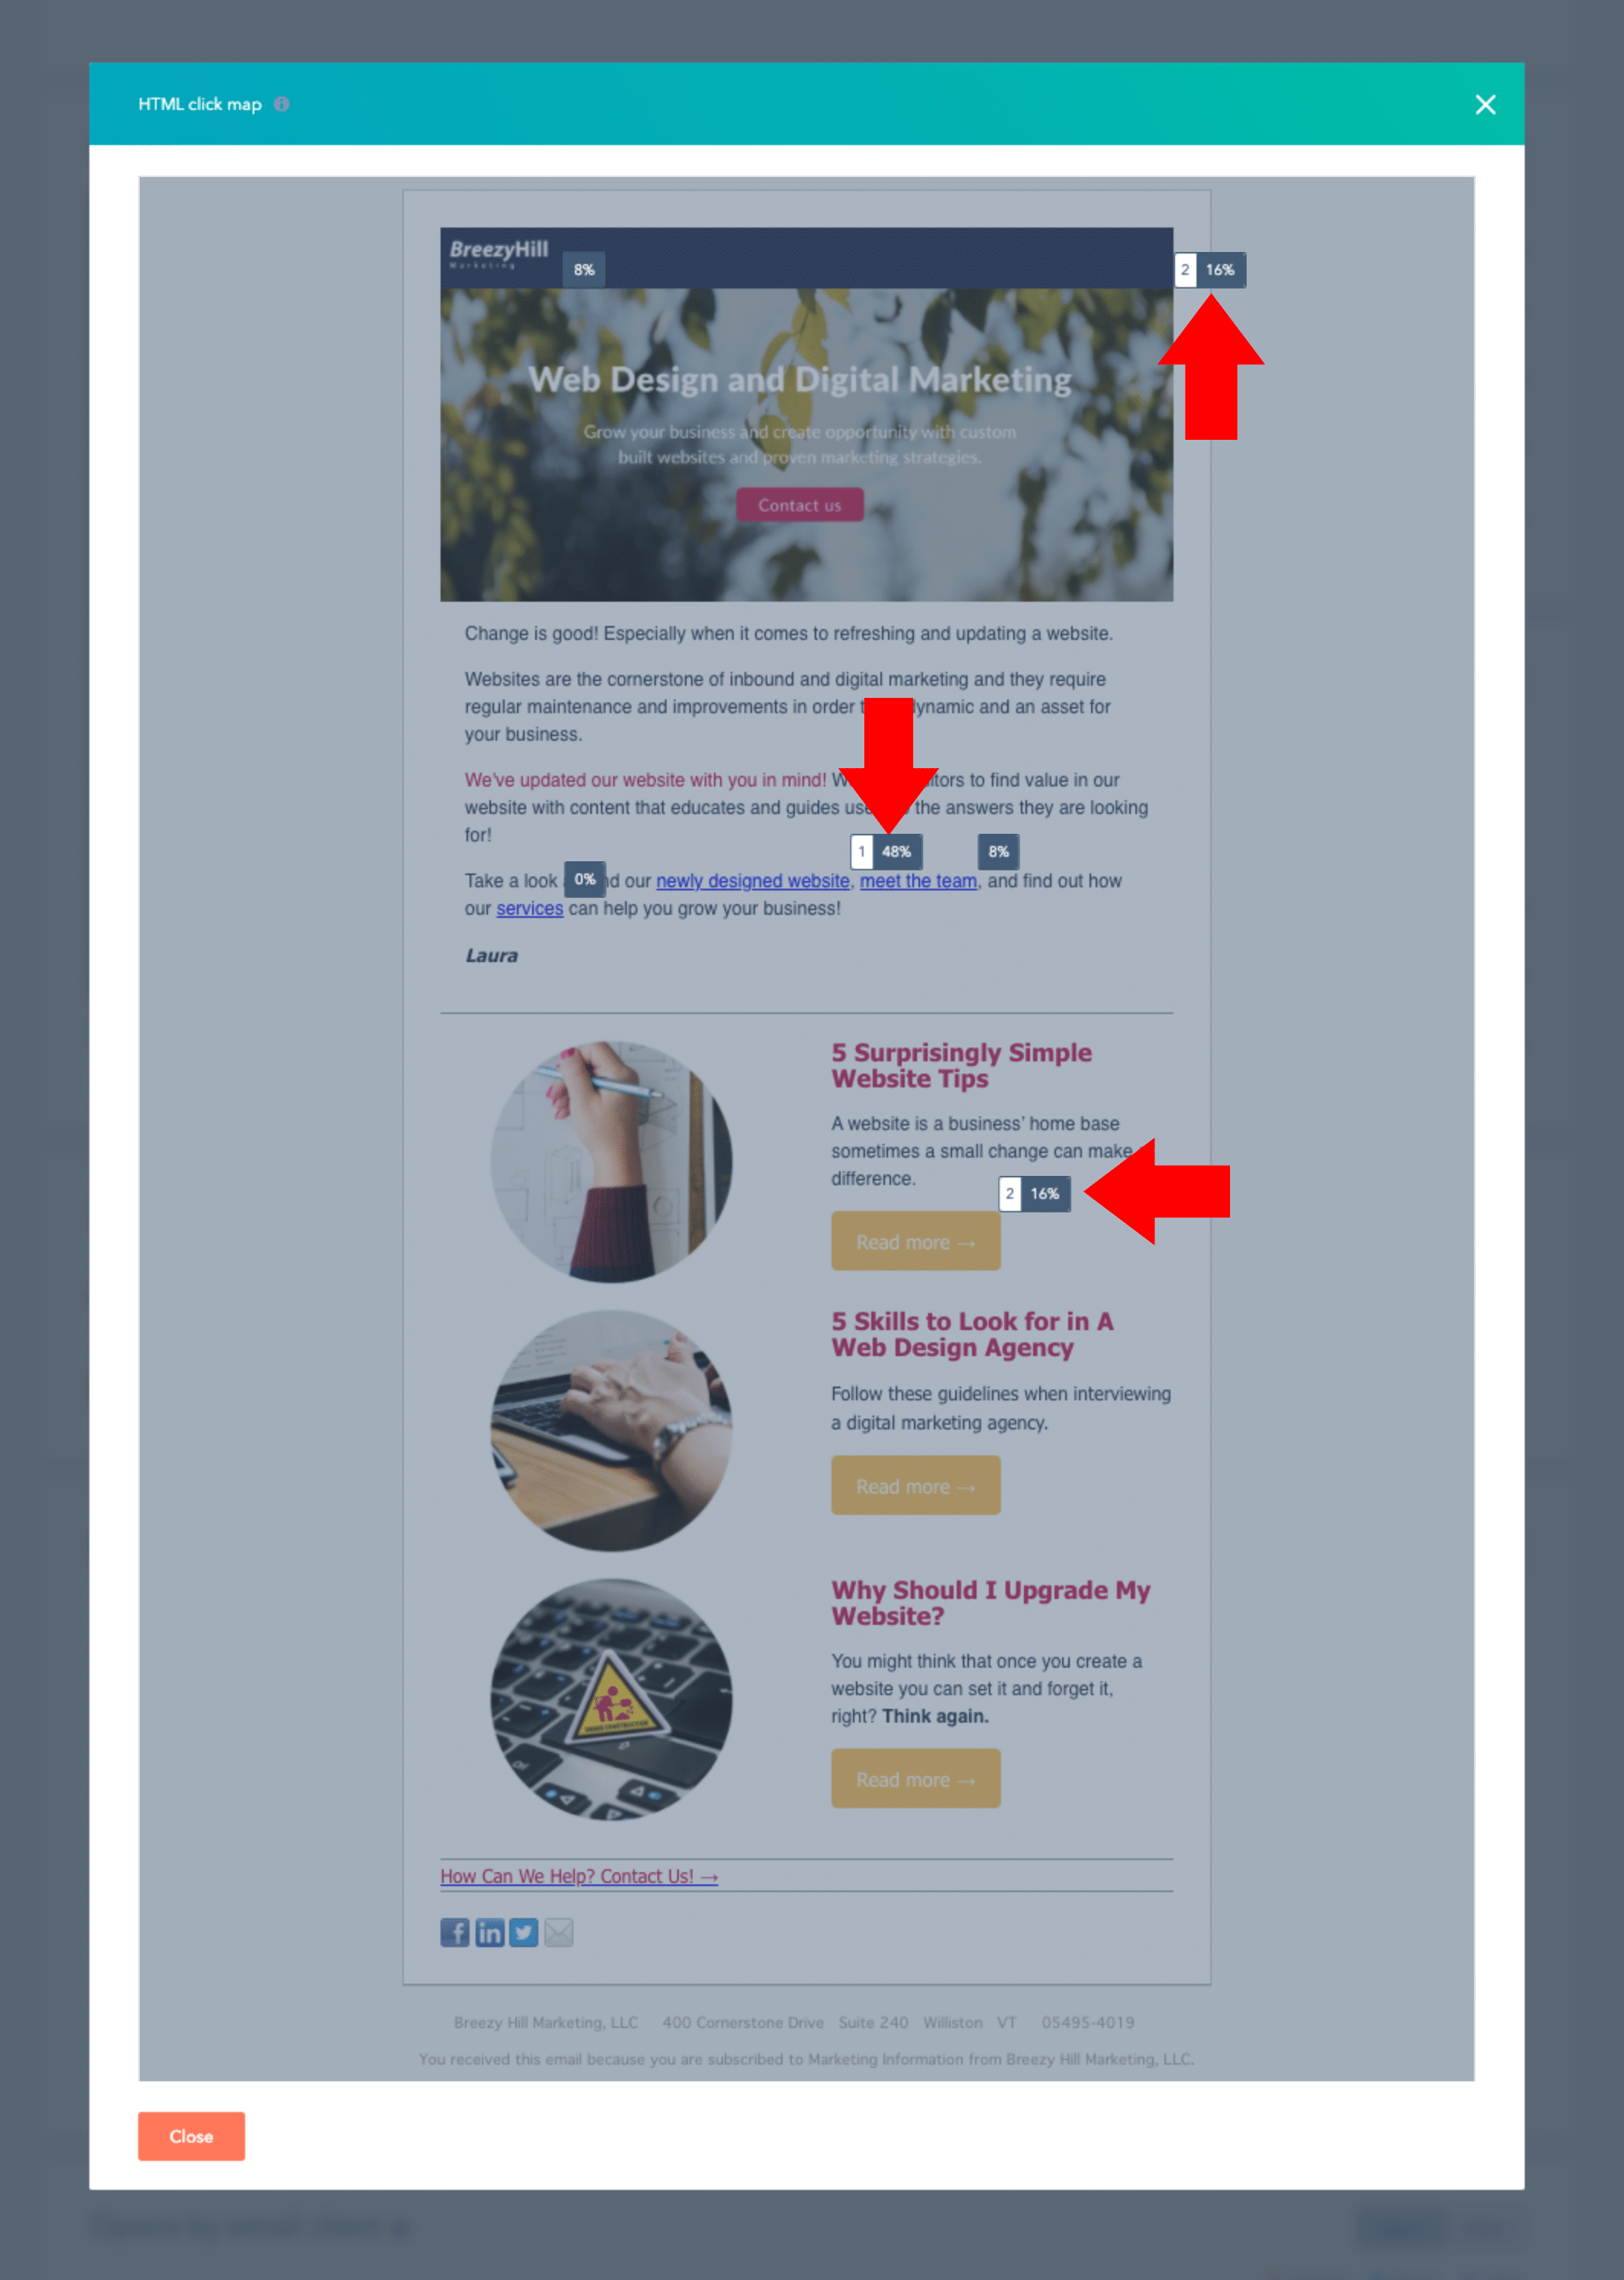The image size is (1624, 2280).
Task: Click link number 1 indicator in email body
Action: [x=857, y=851]
